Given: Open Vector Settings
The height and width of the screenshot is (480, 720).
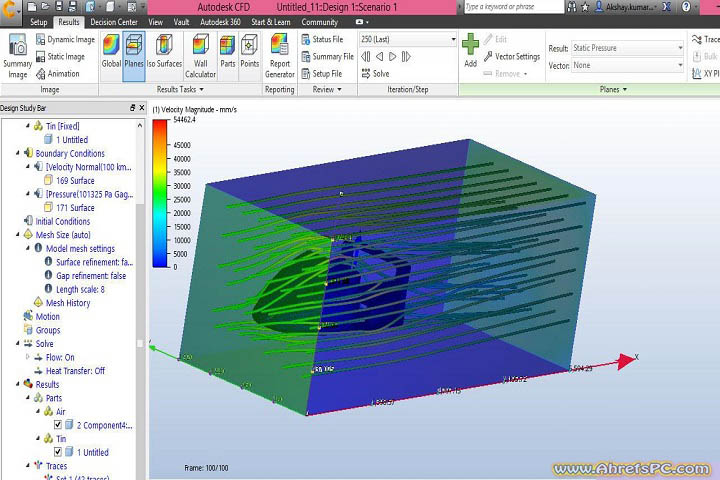Looking at the screenshot, I should coord(512,56).
